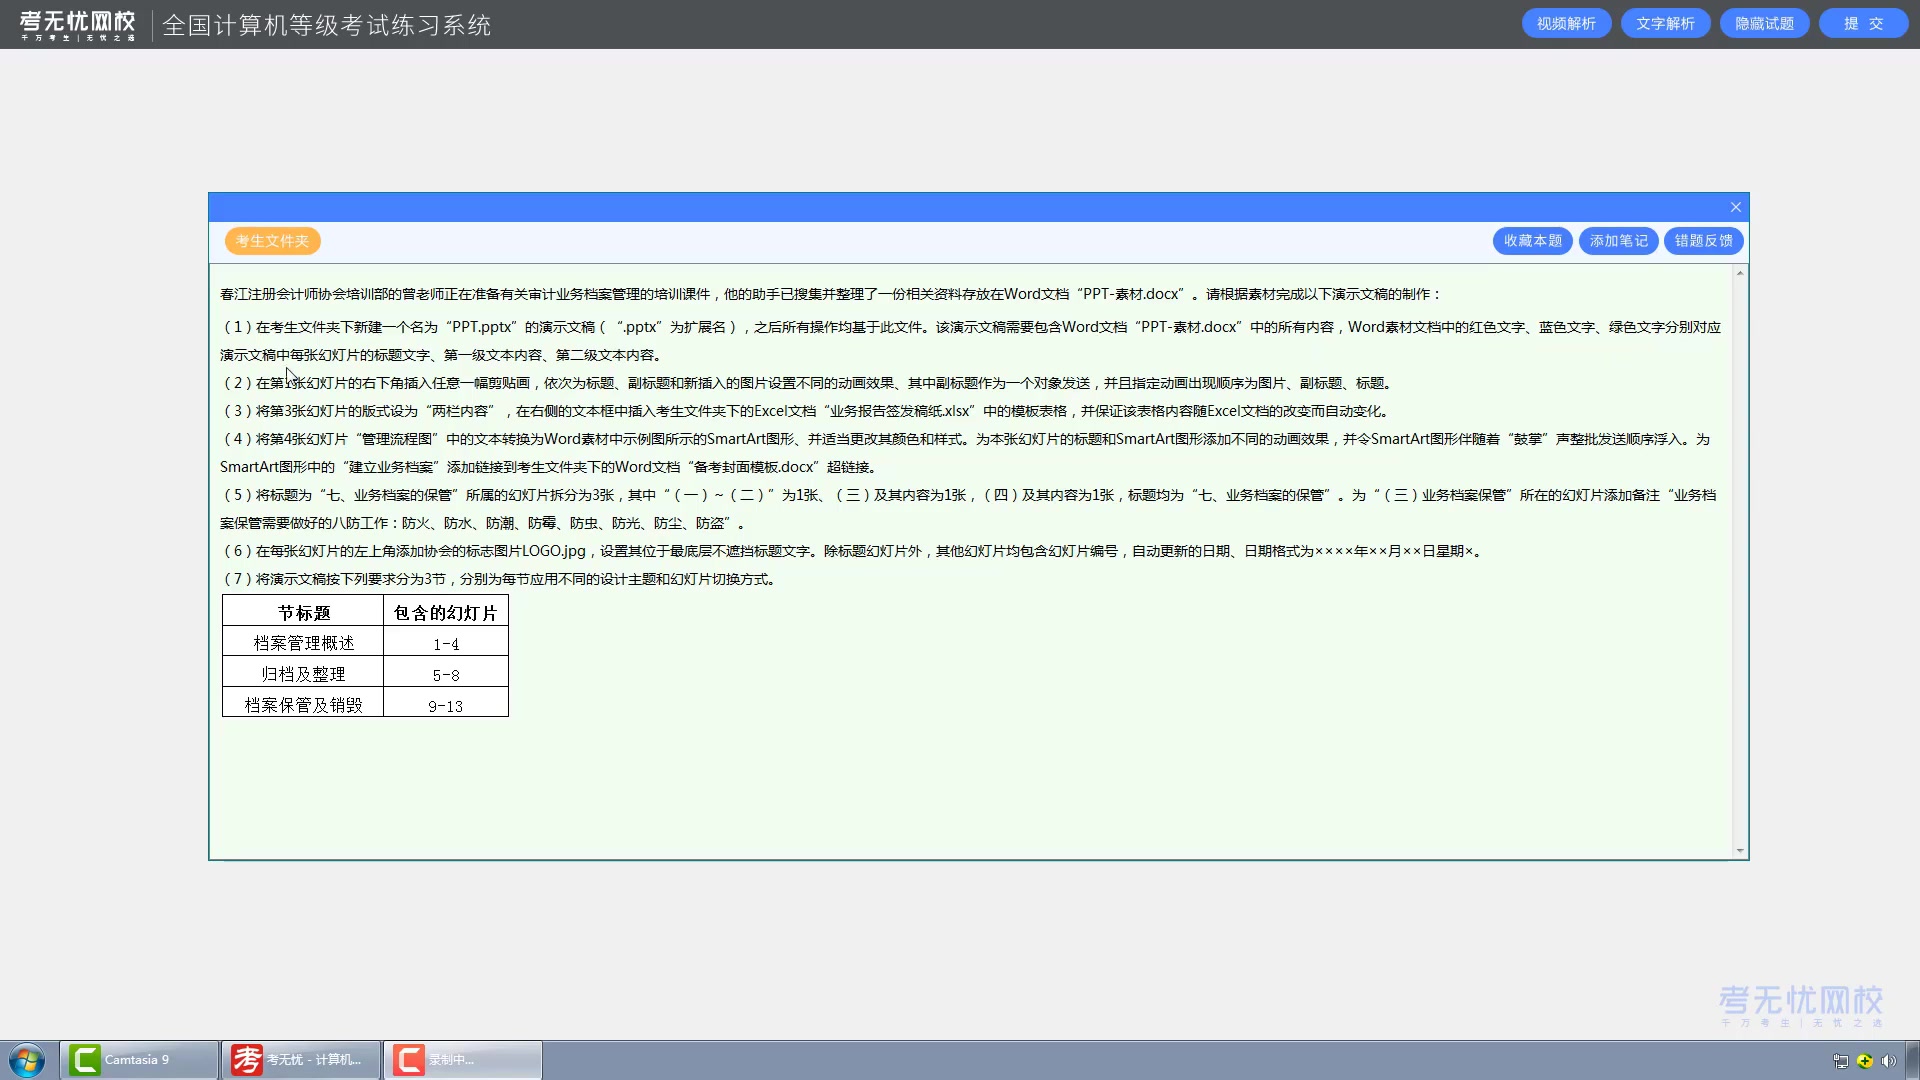Submit the exam with 提交

pos(1864,22)
